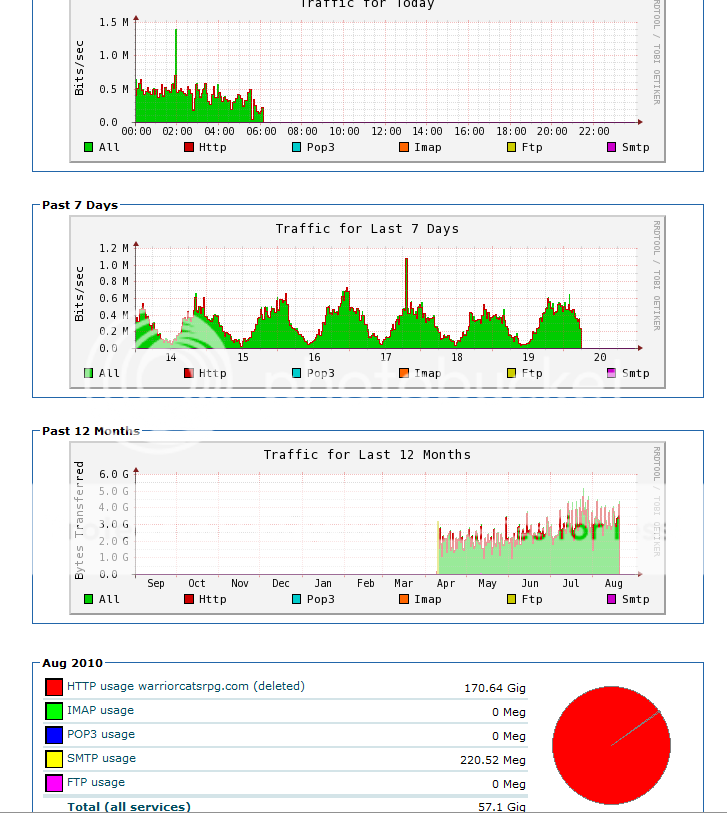Click orange Imap legend icon in Today graph
This screenshot has width=727, height=814.
(404, 147)
